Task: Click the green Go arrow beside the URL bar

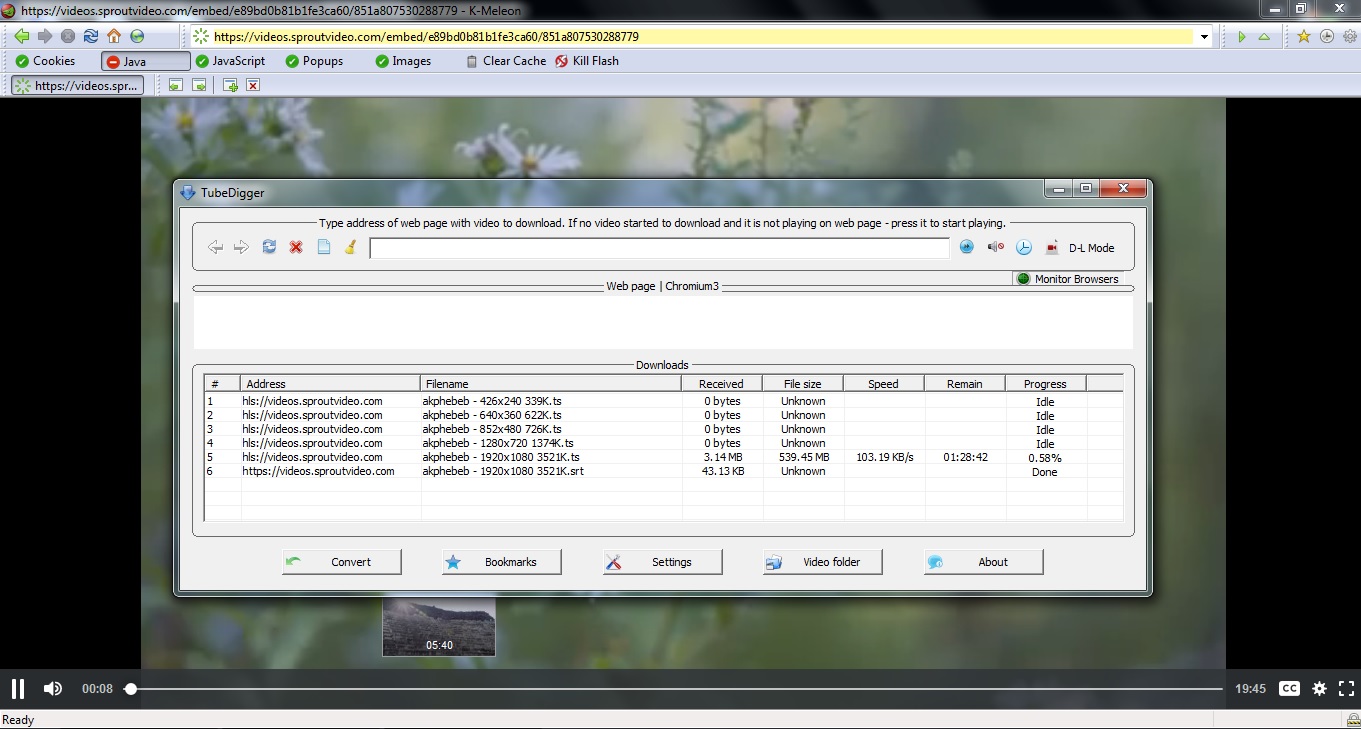Action: tap(1242, 37)
